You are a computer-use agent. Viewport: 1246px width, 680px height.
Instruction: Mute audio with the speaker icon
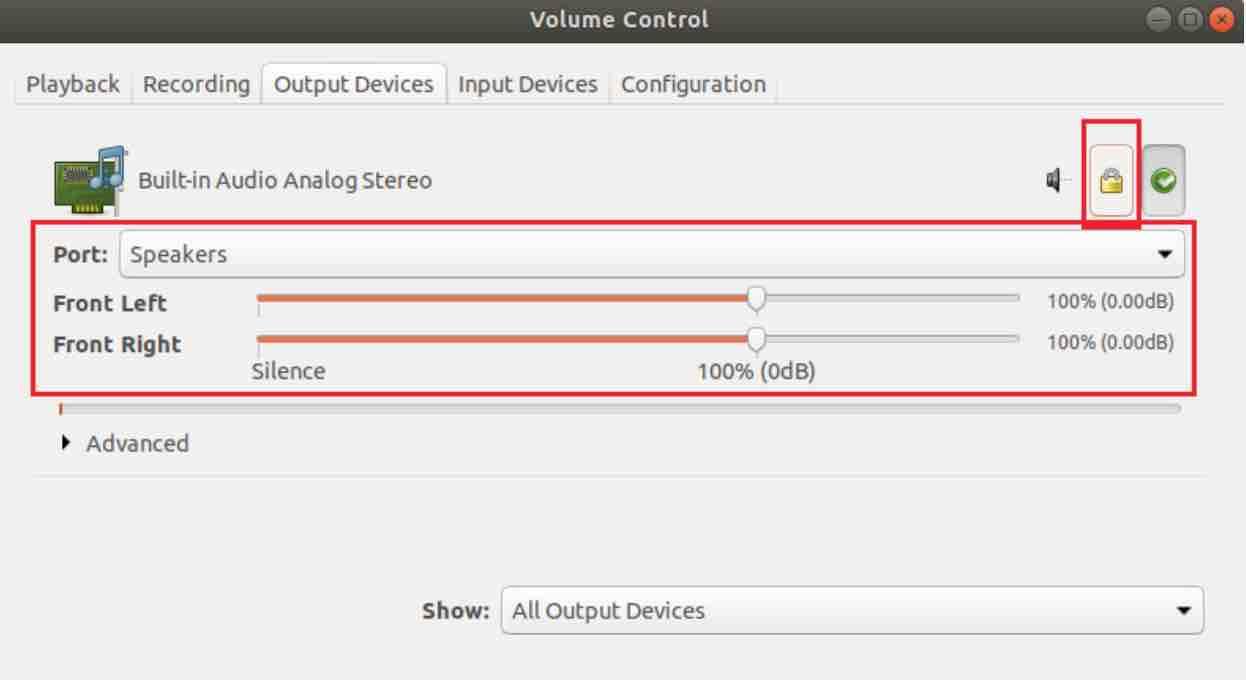click(x=1056, y=181)
